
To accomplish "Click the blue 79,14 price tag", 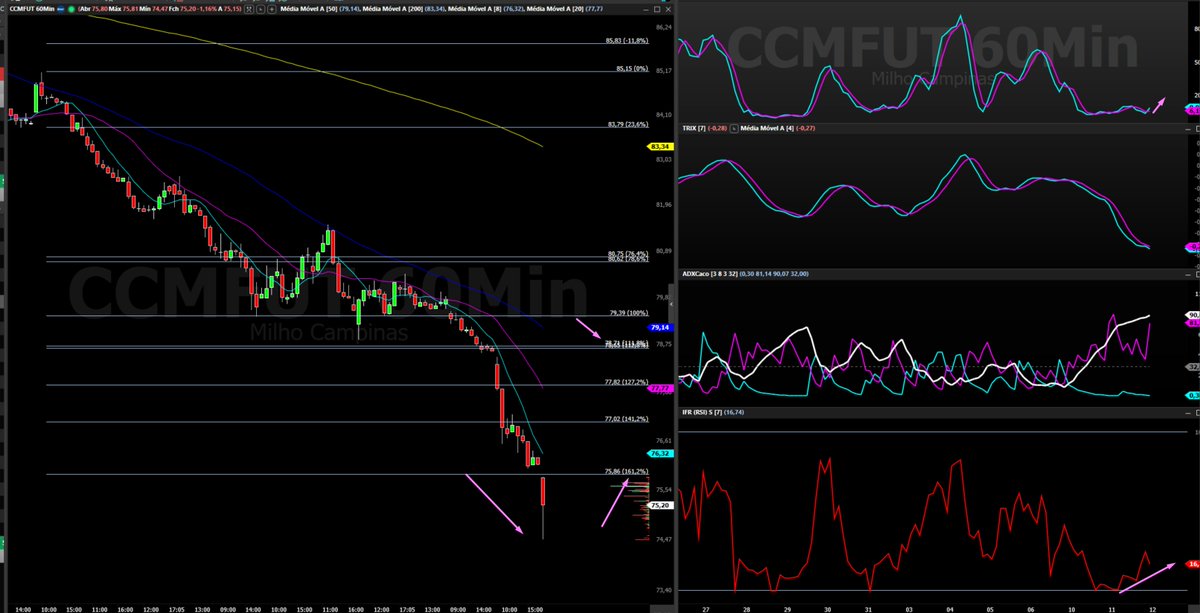I will click(x=659, y=327).
